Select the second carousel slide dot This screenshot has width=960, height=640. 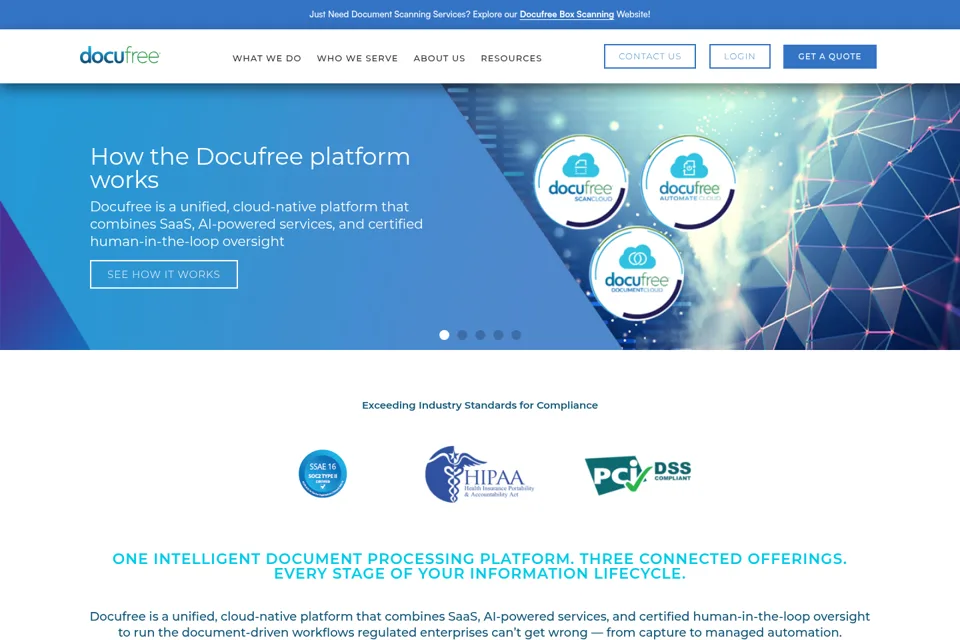pos(462,335)
